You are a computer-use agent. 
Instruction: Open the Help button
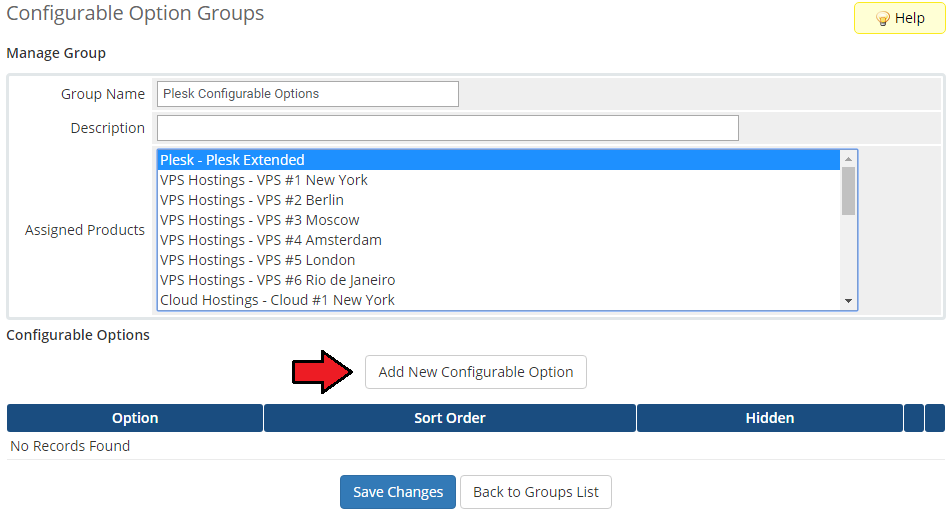(x=899, y=18)
